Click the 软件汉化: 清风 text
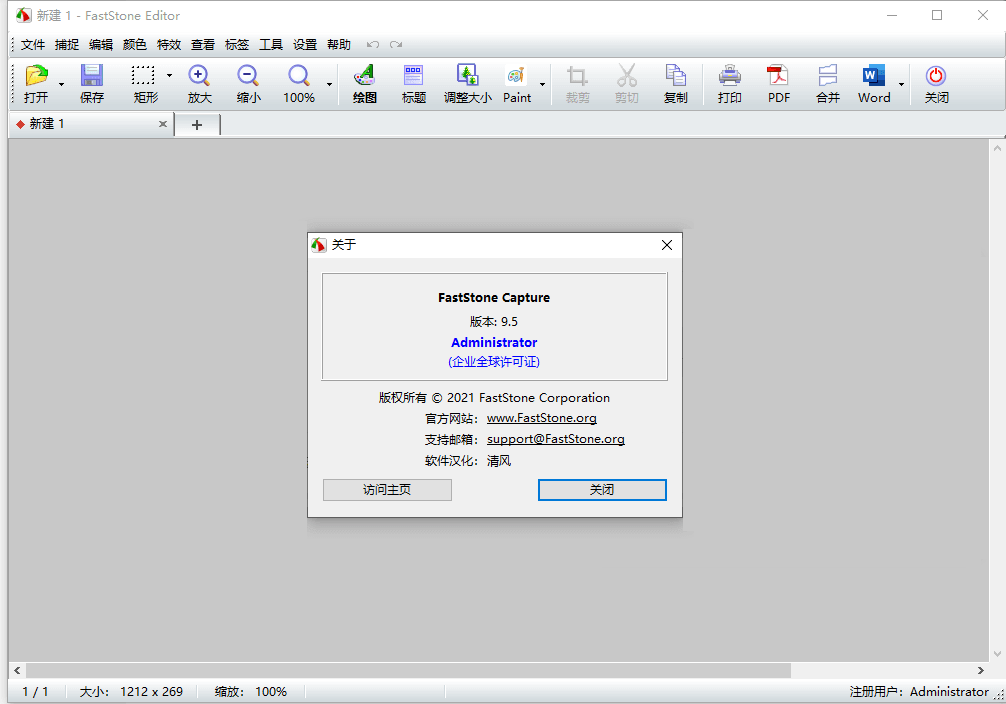The width and height of the screenshot is (1006, 704). tap(468, 461)
